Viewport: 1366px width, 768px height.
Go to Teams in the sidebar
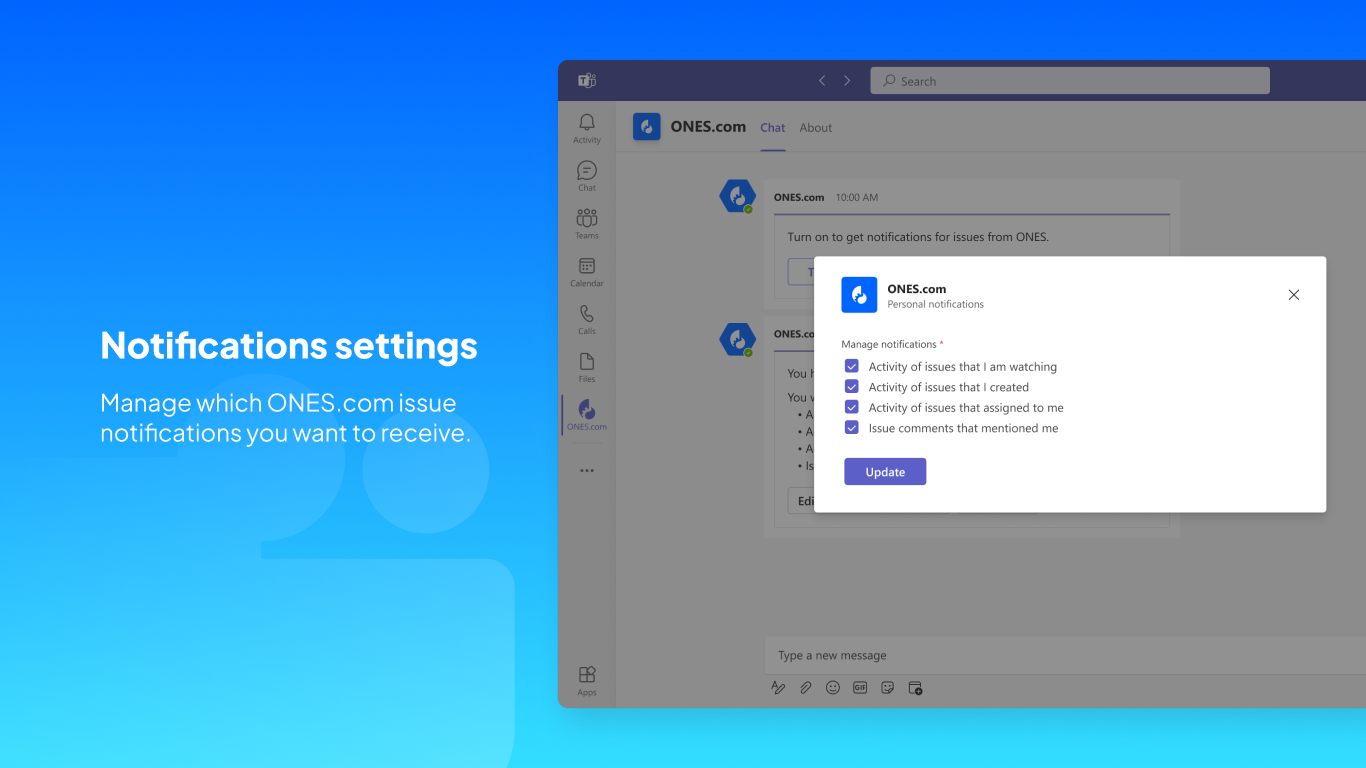[x=587, y=223]
